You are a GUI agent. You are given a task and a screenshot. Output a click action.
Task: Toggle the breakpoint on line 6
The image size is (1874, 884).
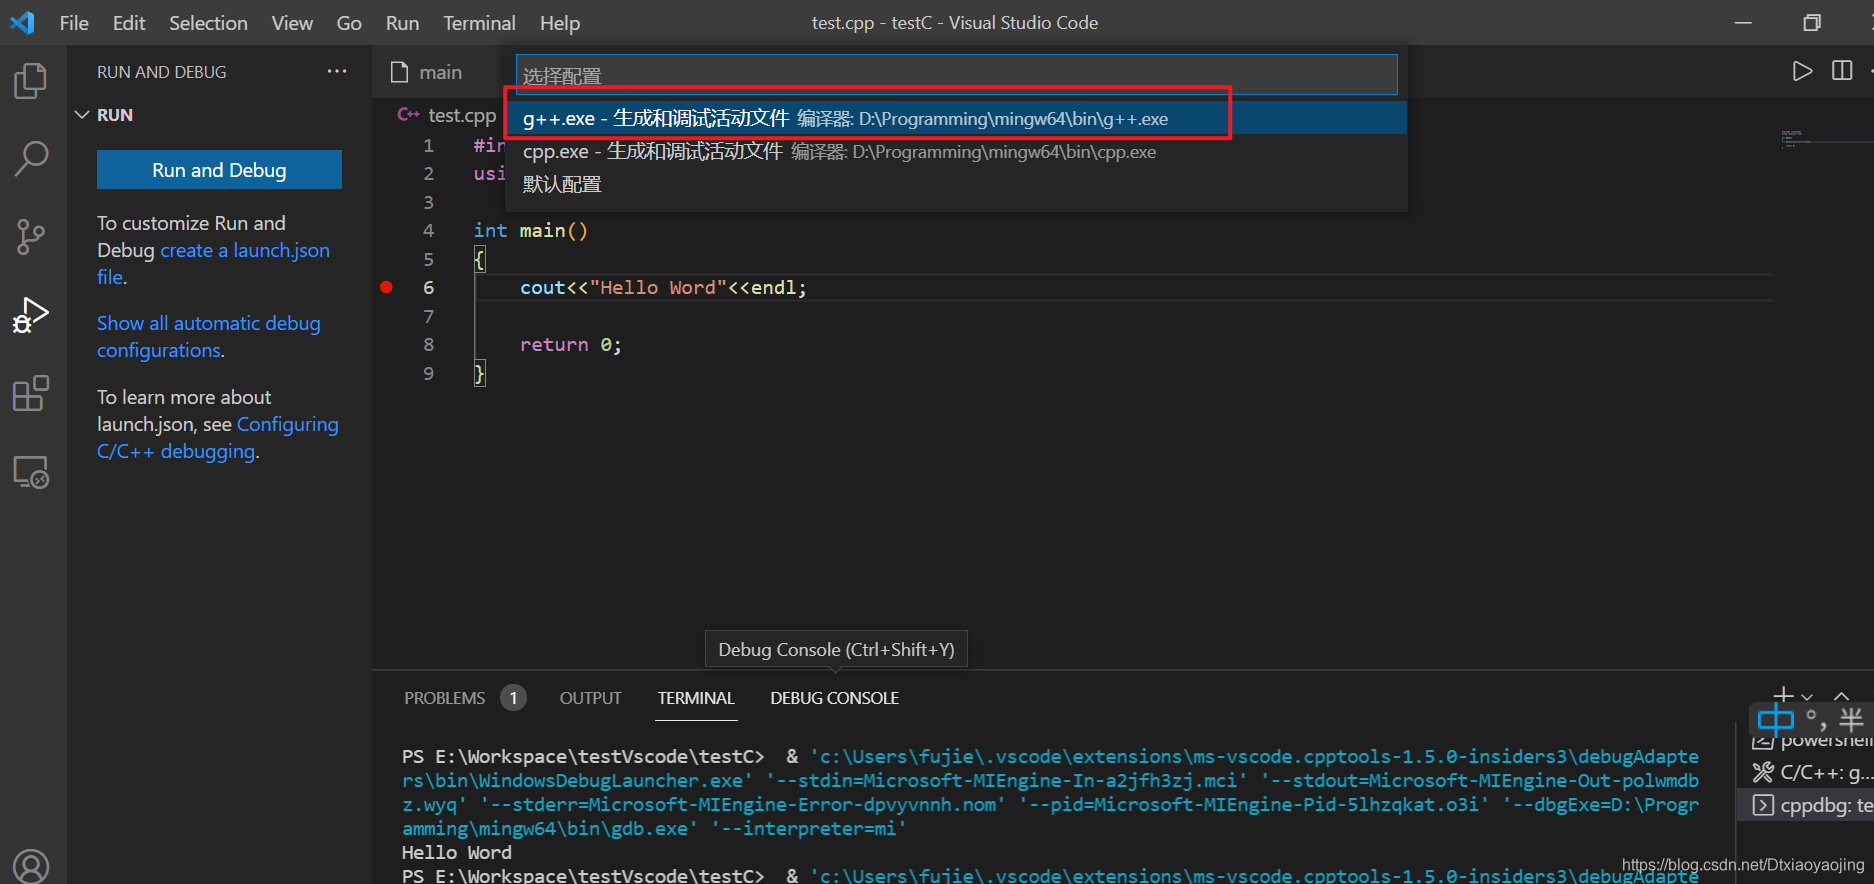click(x=386, y=287)
